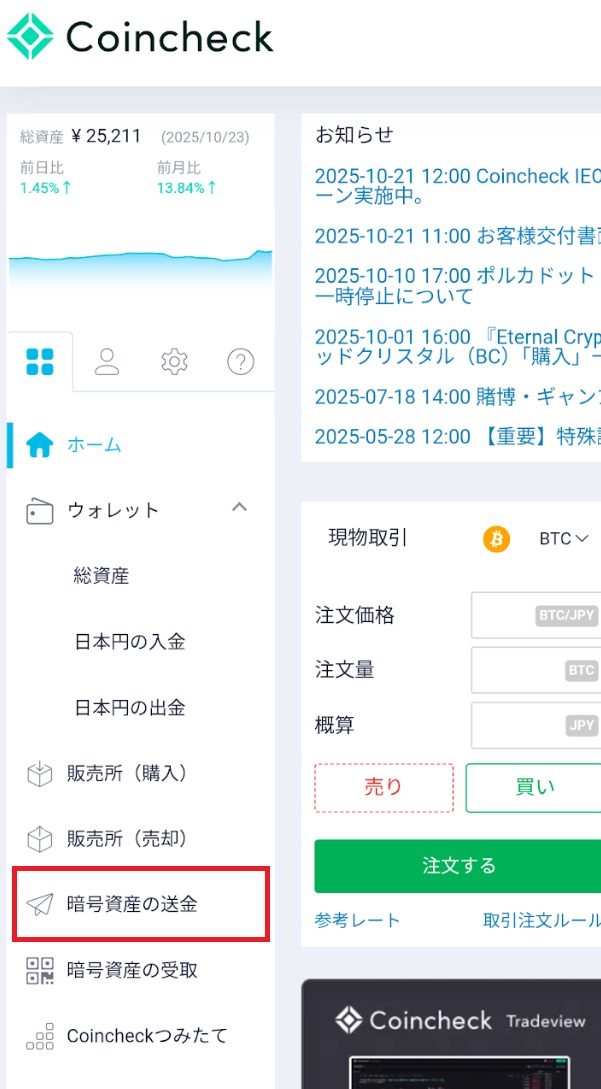Open Coincheckつみたて menu label
This screenshot has height=1089, width=601.
(147, 1036)
